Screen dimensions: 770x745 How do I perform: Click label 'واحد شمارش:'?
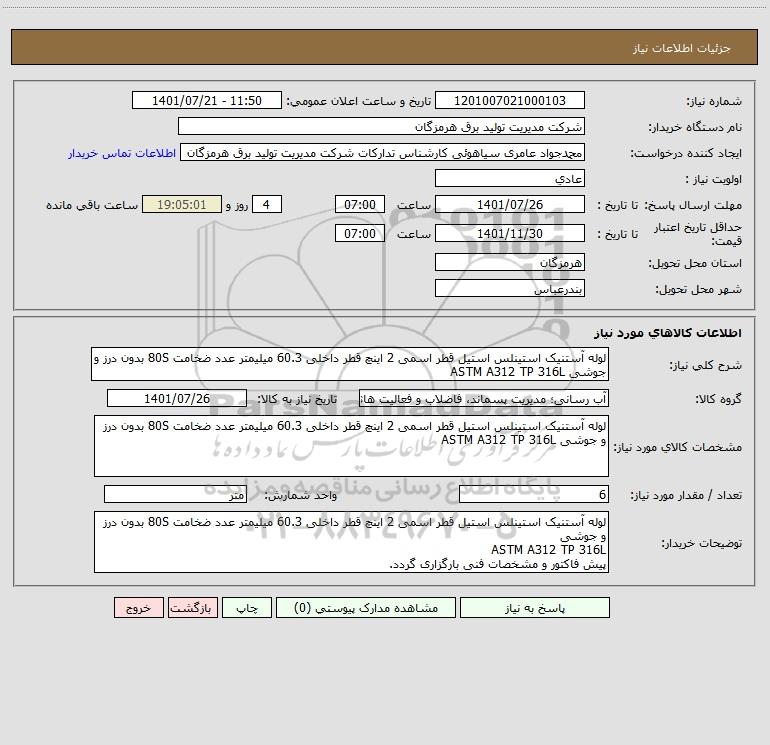[x=301, y=496]
